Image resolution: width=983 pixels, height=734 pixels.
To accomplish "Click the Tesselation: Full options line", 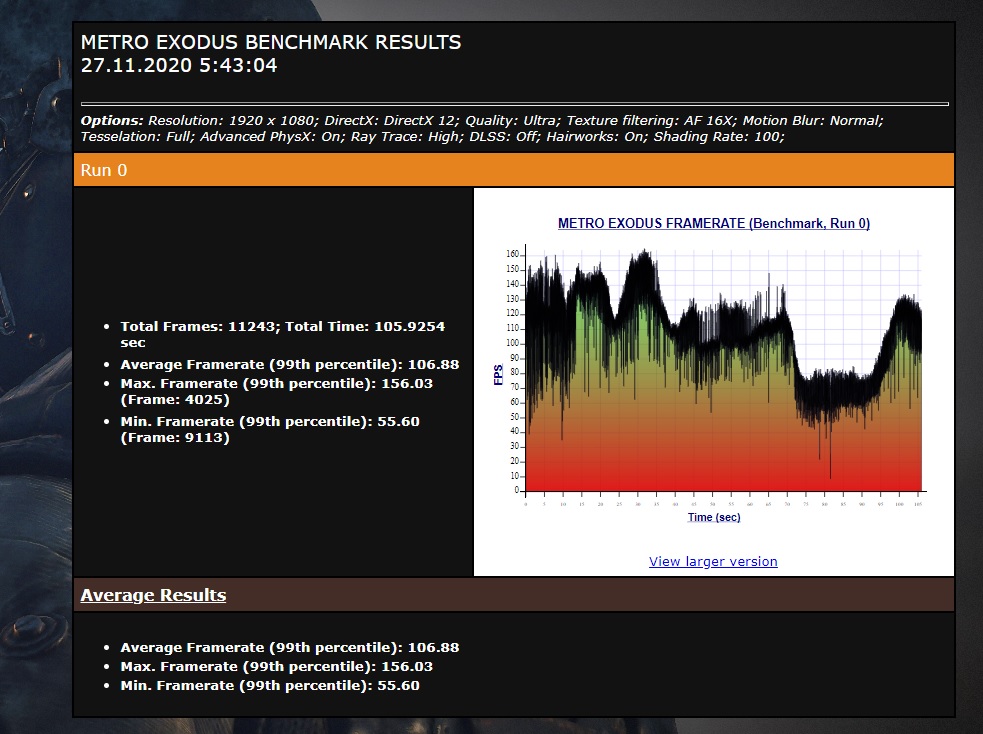I will [433, 137].
